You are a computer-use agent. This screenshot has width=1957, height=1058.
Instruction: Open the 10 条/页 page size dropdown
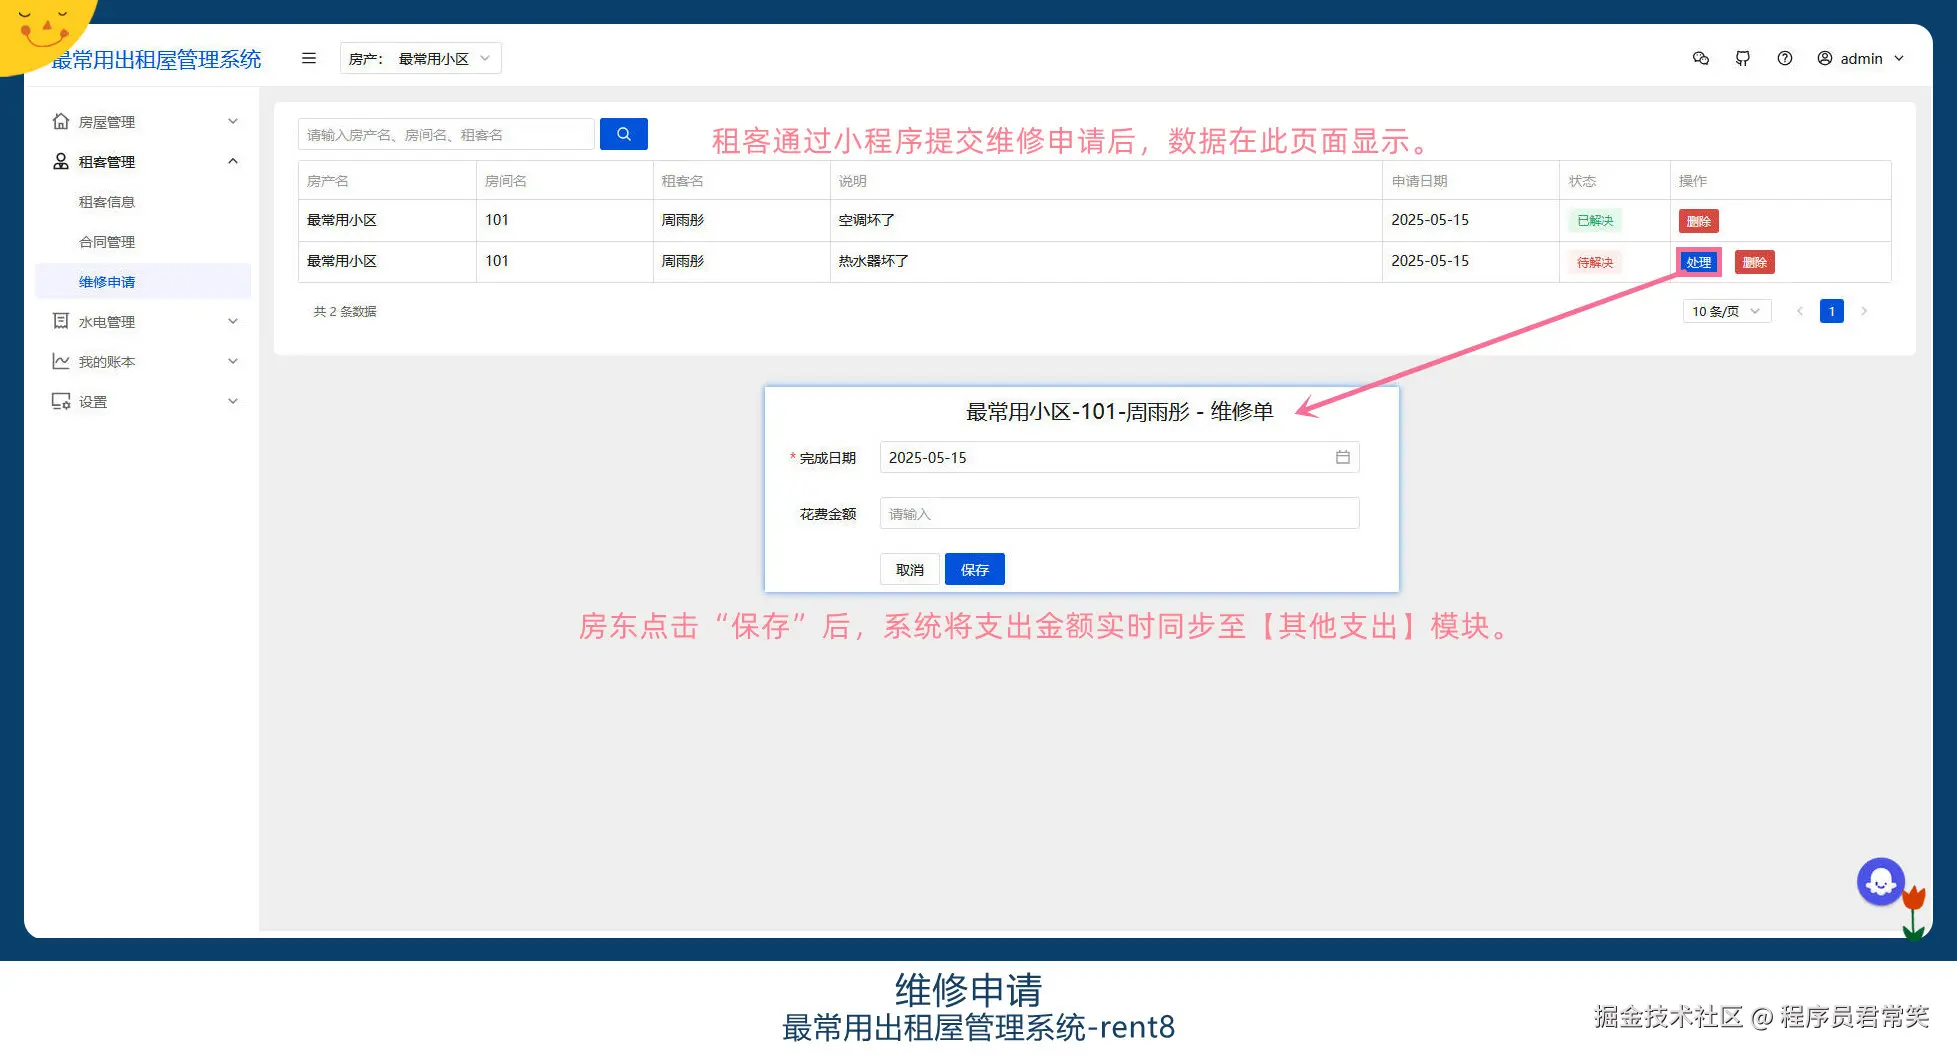(x=1726, y=311)
